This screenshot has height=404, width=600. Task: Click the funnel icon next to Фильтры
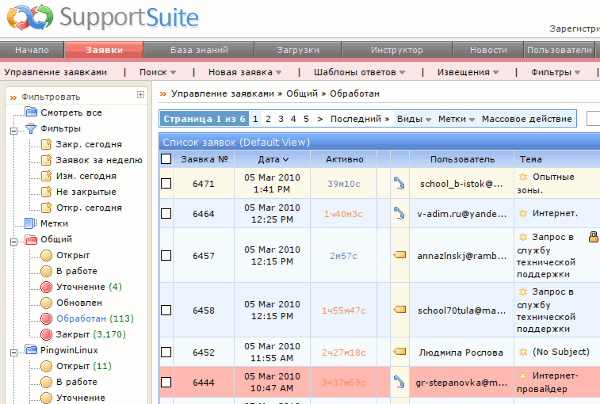click(29, 129)
